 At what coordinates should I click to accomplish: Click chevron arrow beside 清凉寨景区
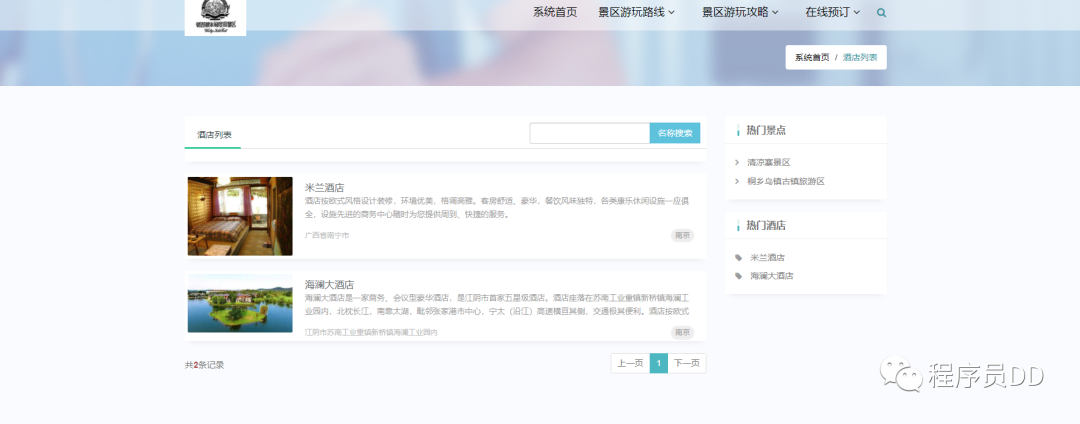(738, 162)
